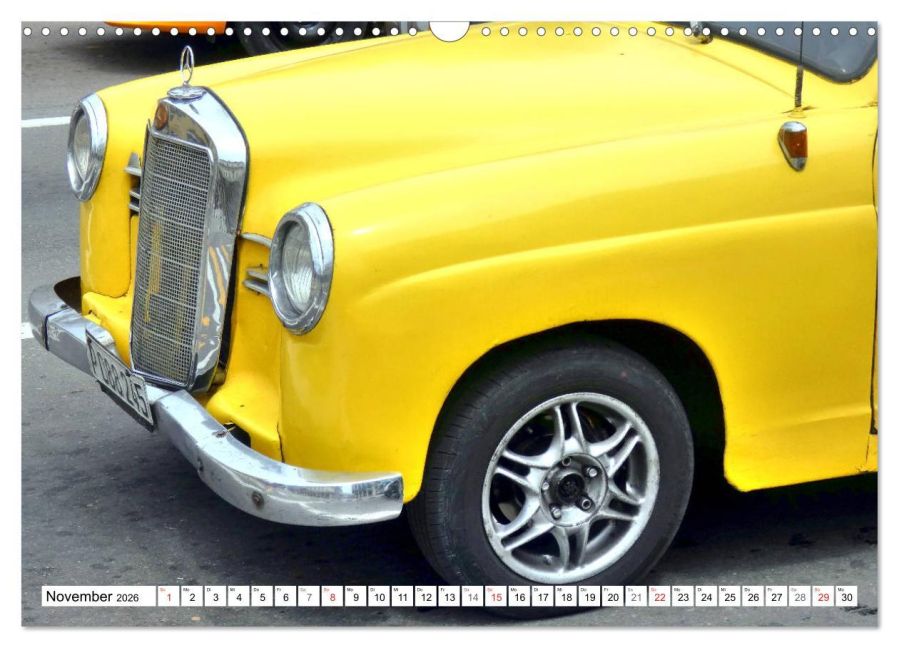Click the front license plate
899x648 pixels.
click(119, 377)
